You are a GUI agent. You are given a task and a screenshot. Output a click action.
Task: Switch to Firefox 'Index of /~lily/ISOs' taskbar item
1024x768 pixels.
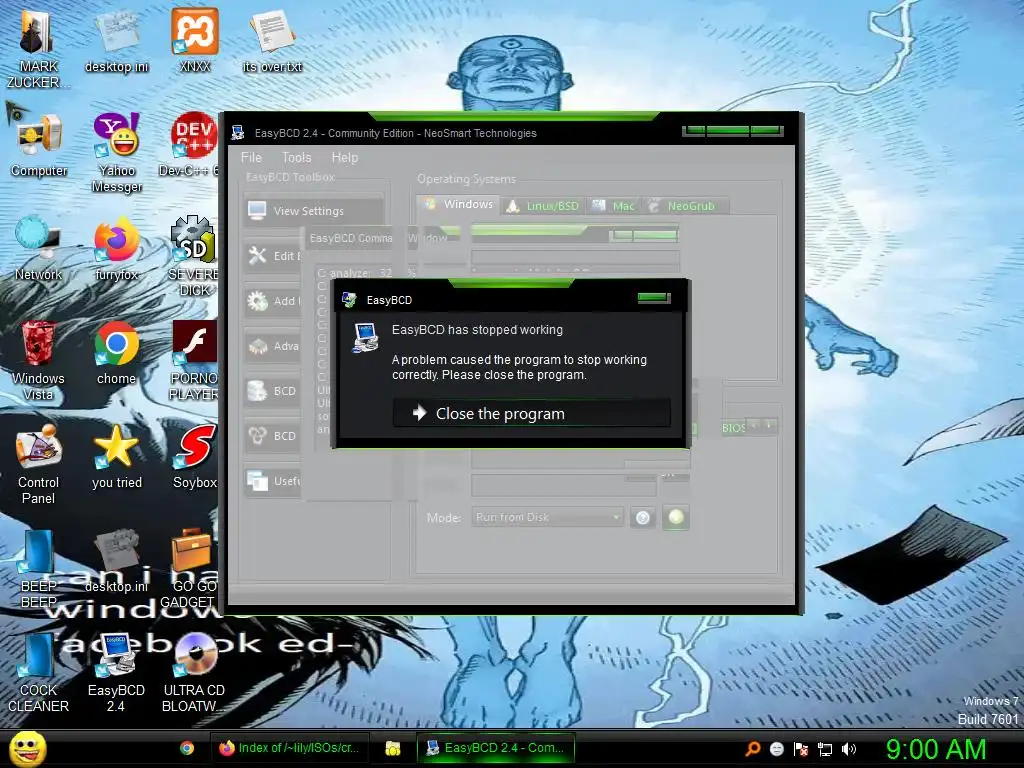click(289, 748)
